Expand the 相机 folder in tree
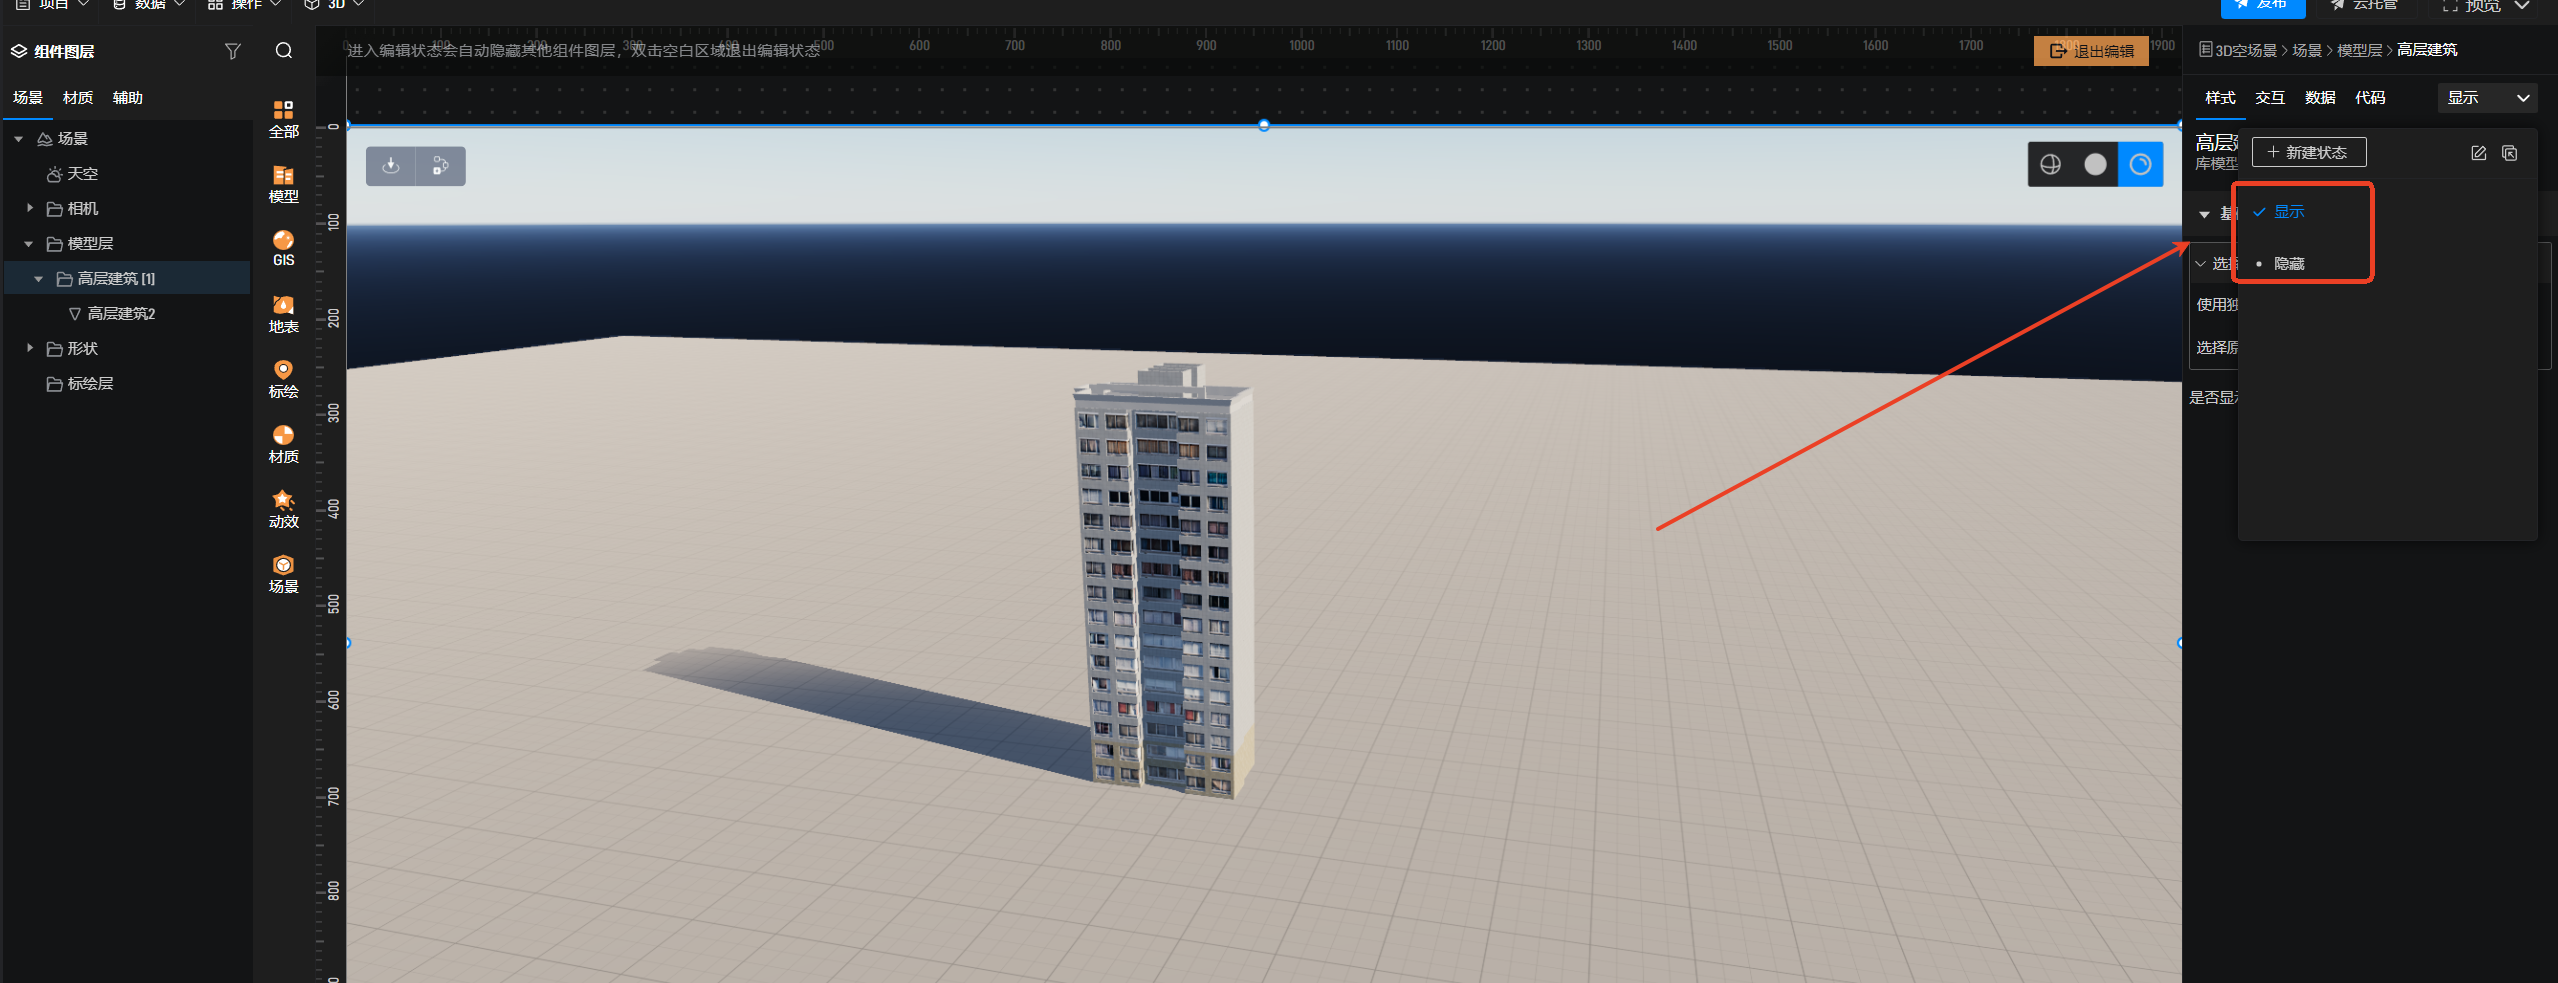2558x983 pixels. tap(30, 208)
